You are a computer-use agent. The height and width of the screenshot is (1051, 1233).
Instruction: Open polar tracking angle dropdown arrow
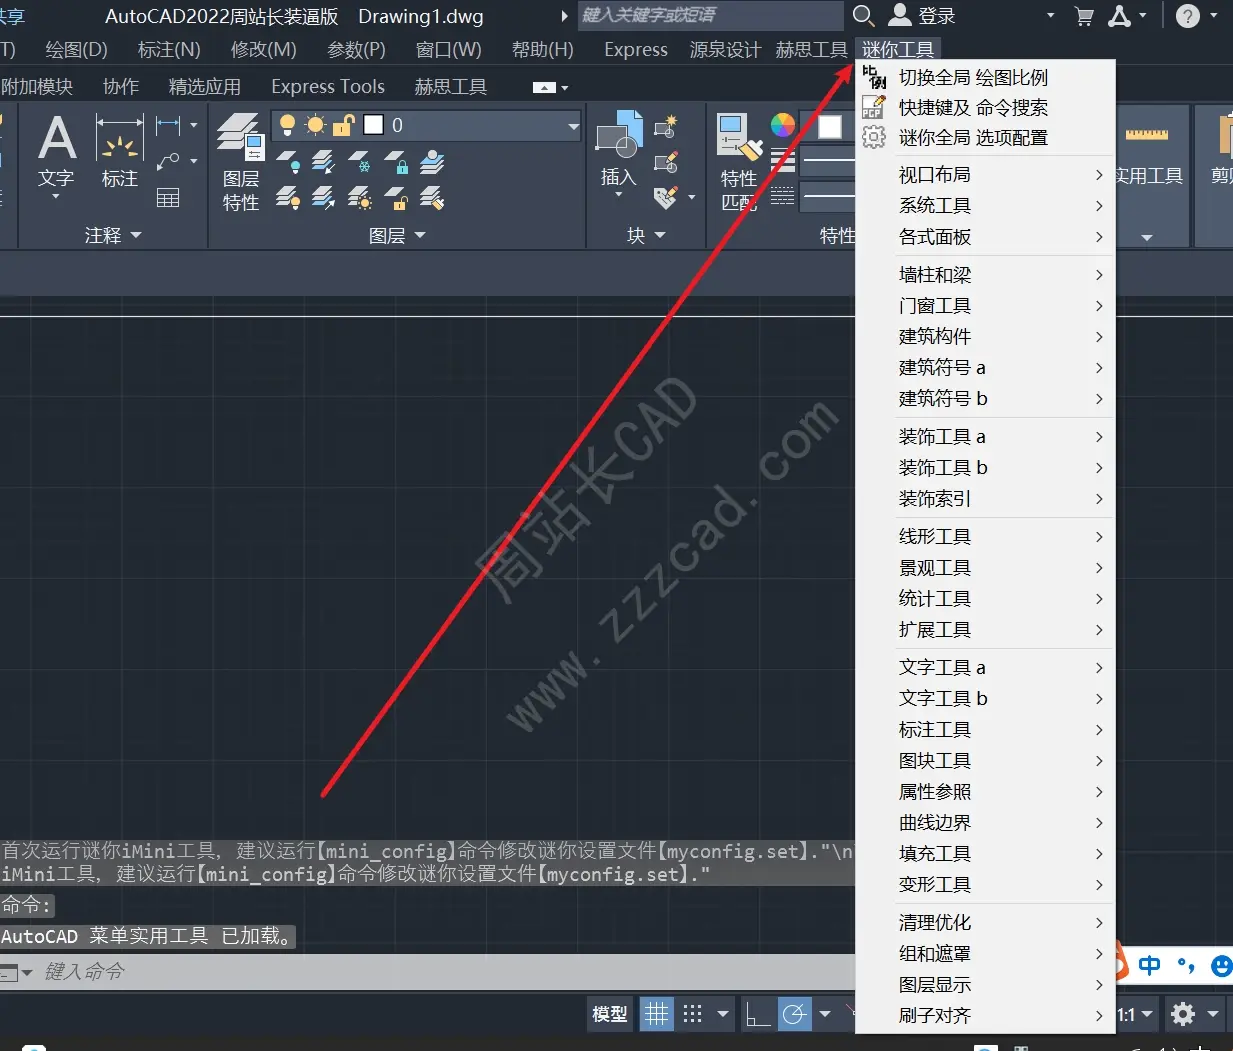pos(825,1014)
